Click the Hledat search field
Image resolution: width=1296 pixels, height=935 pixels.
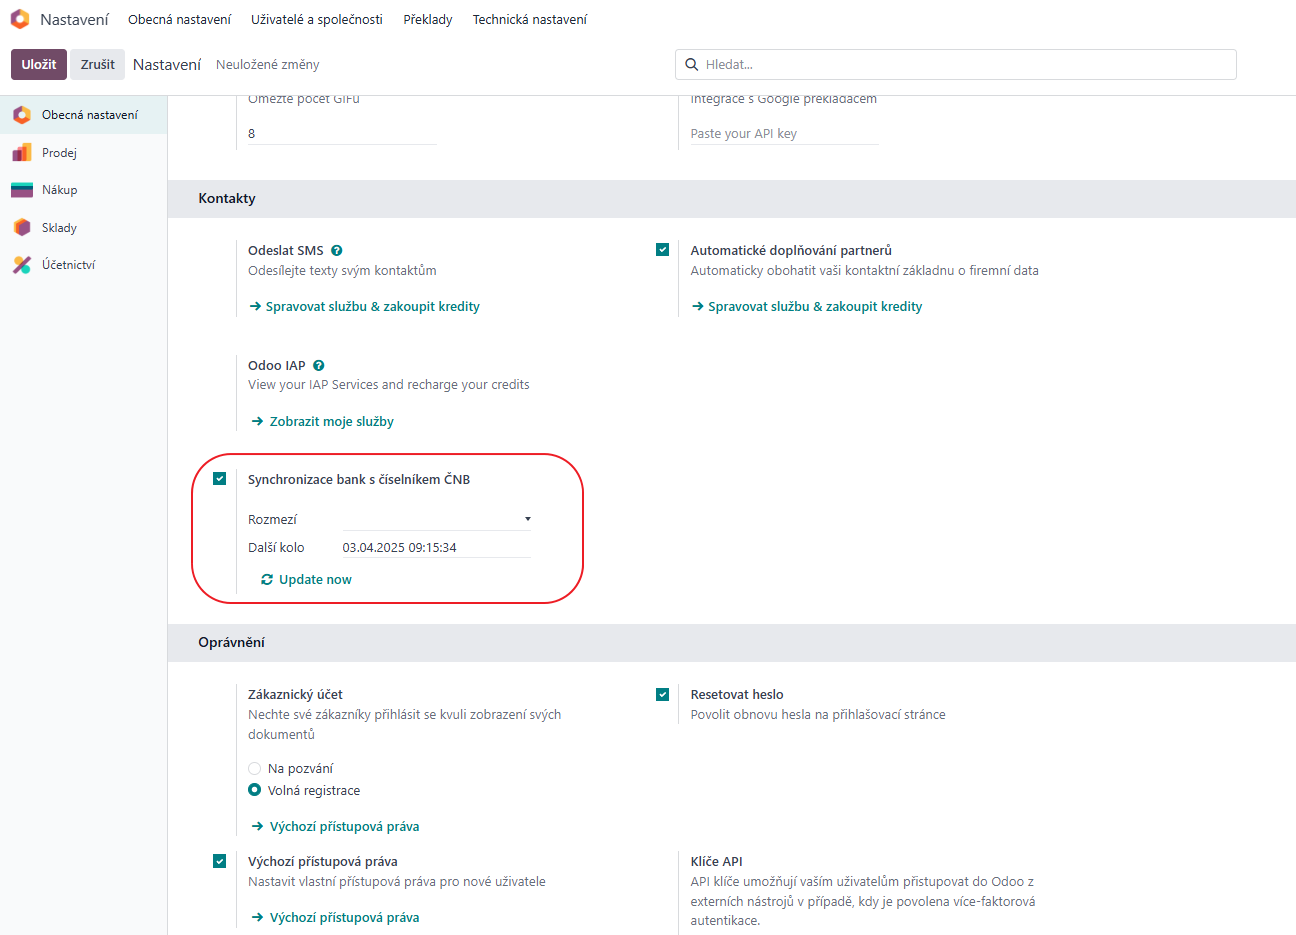965,64
